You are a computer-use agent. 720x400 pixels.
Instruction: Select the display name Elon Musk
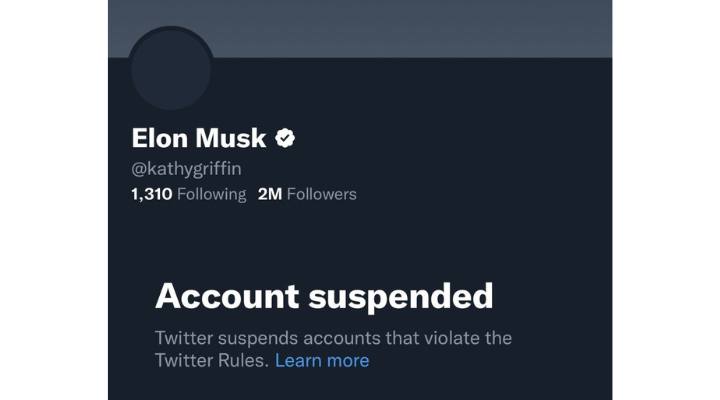click(200, 139)
